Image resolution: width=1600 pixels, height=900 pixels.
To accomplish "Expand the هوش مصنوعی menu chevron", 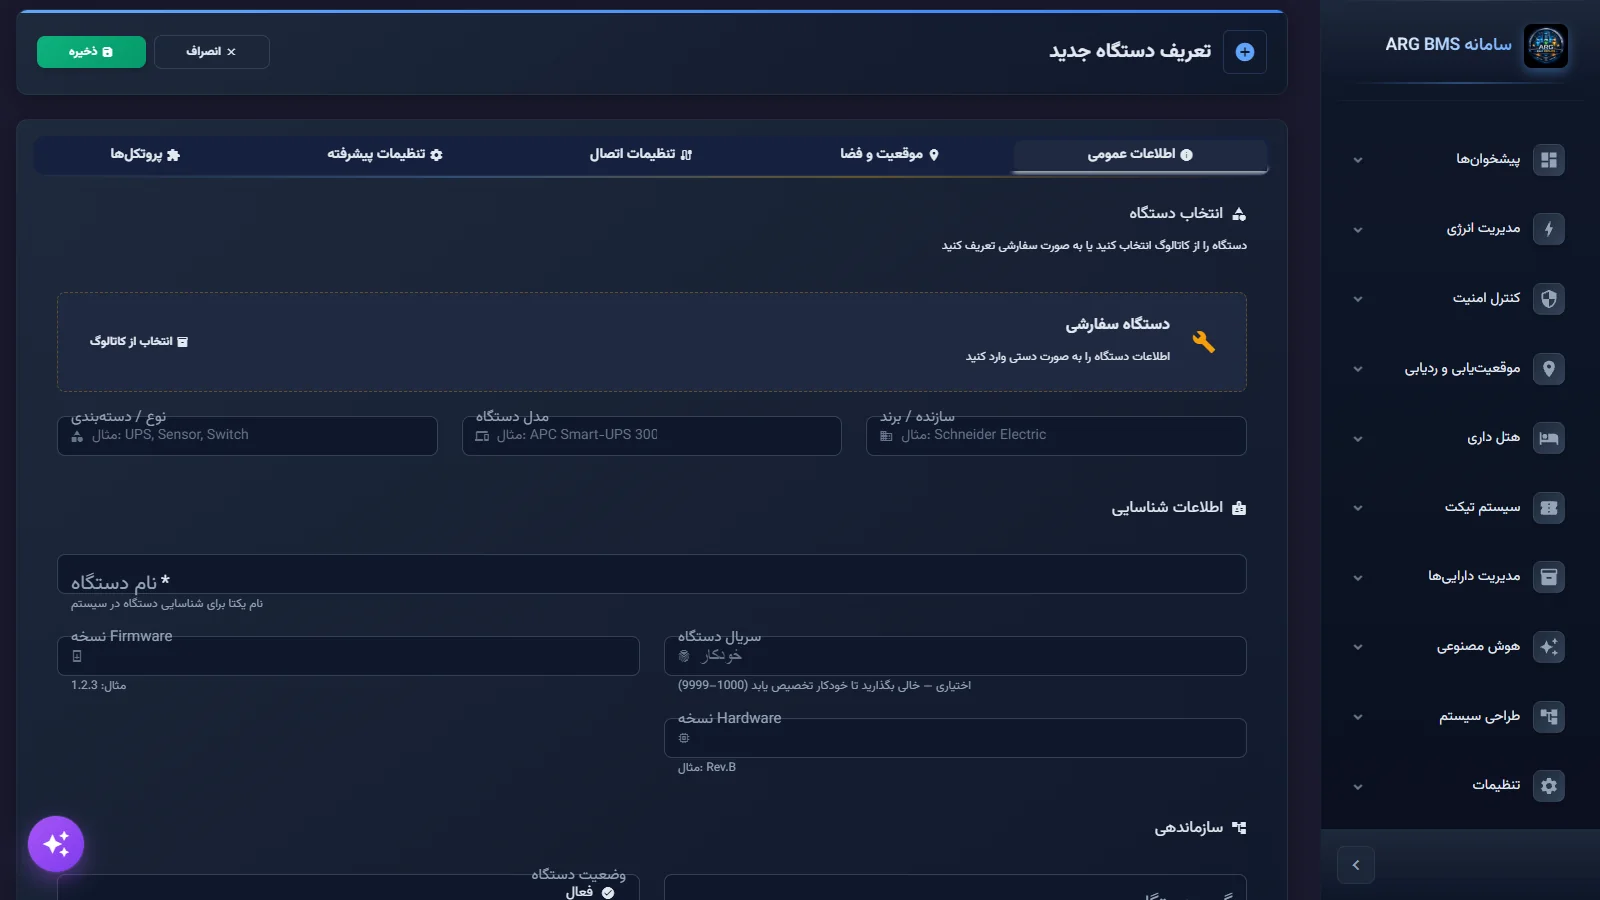I will click(x=1358, y=647).
